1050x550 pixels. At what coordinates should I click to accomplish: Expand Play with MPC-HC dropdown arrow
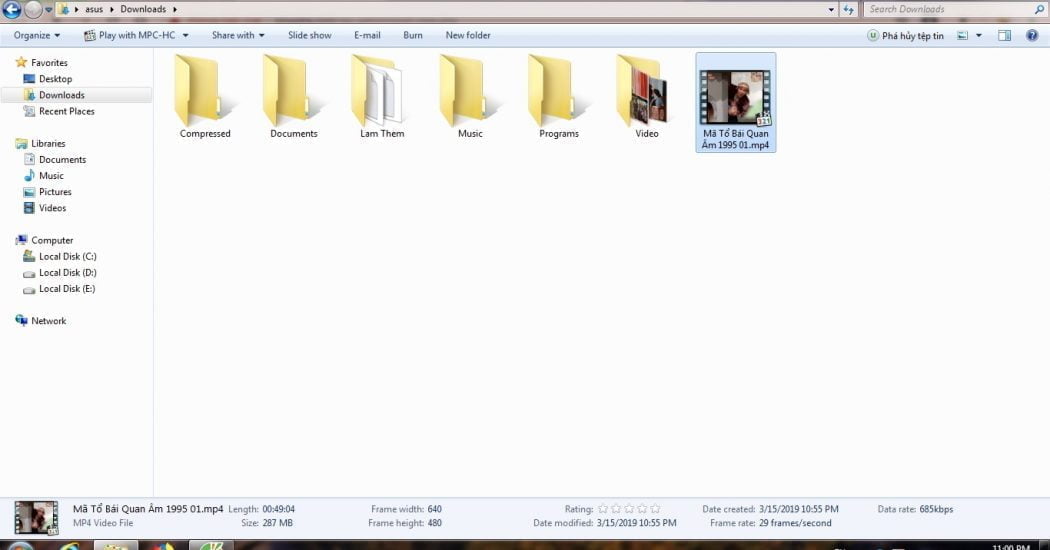click(185, 36)
